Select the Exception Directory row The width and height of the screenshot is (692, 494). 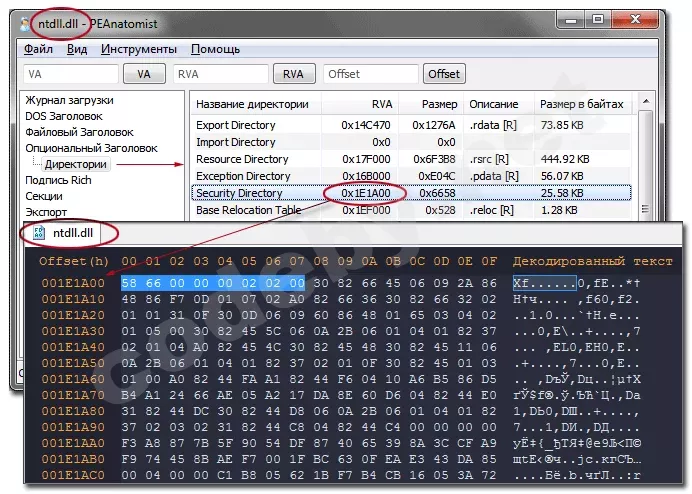pyautogui.click(x=411, y=176)
